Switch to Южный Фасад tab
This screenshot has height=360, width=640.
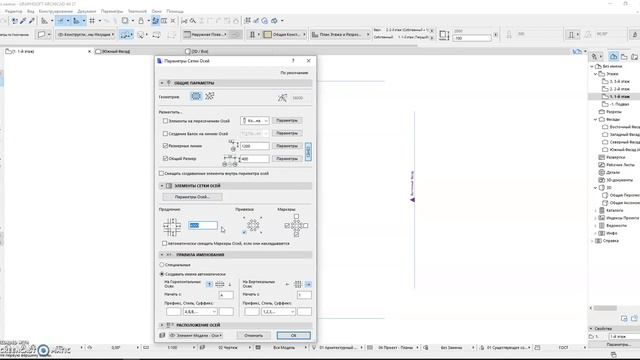(116, 51)
